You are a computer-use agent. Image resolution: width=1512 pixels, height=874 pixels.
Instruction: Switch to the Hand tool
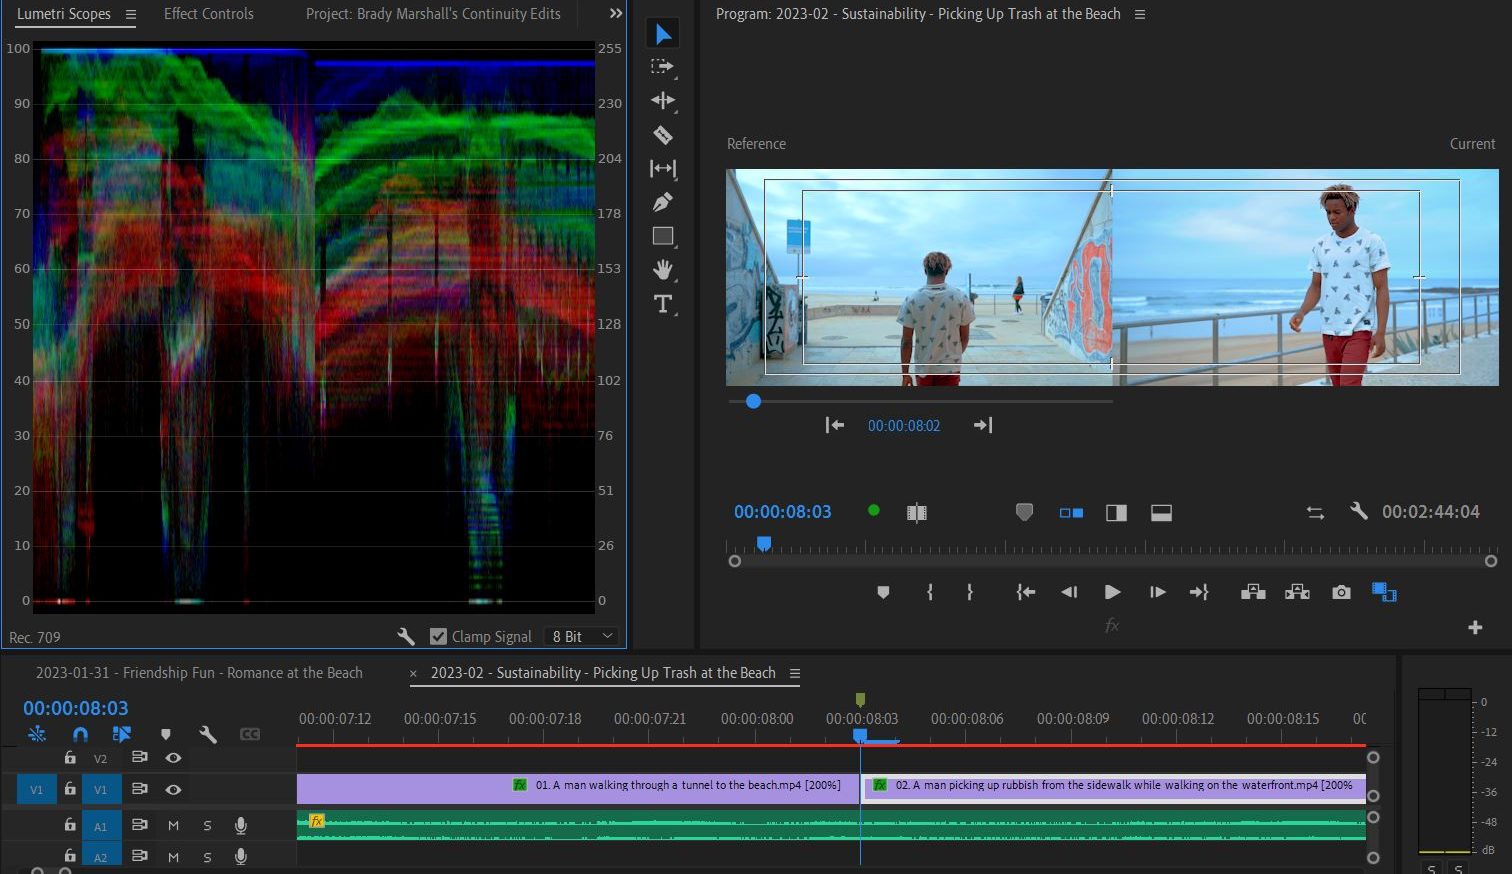coord(663,270)
